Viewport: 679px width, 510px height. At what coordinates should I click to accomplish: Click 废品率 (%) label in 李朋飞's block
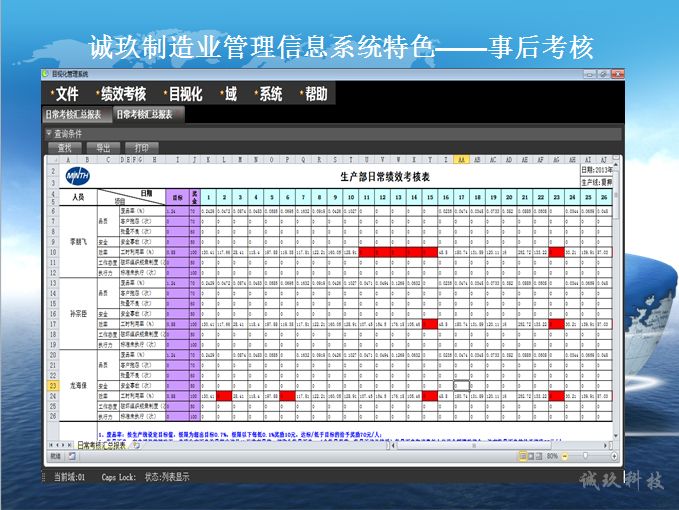(133, 211)
